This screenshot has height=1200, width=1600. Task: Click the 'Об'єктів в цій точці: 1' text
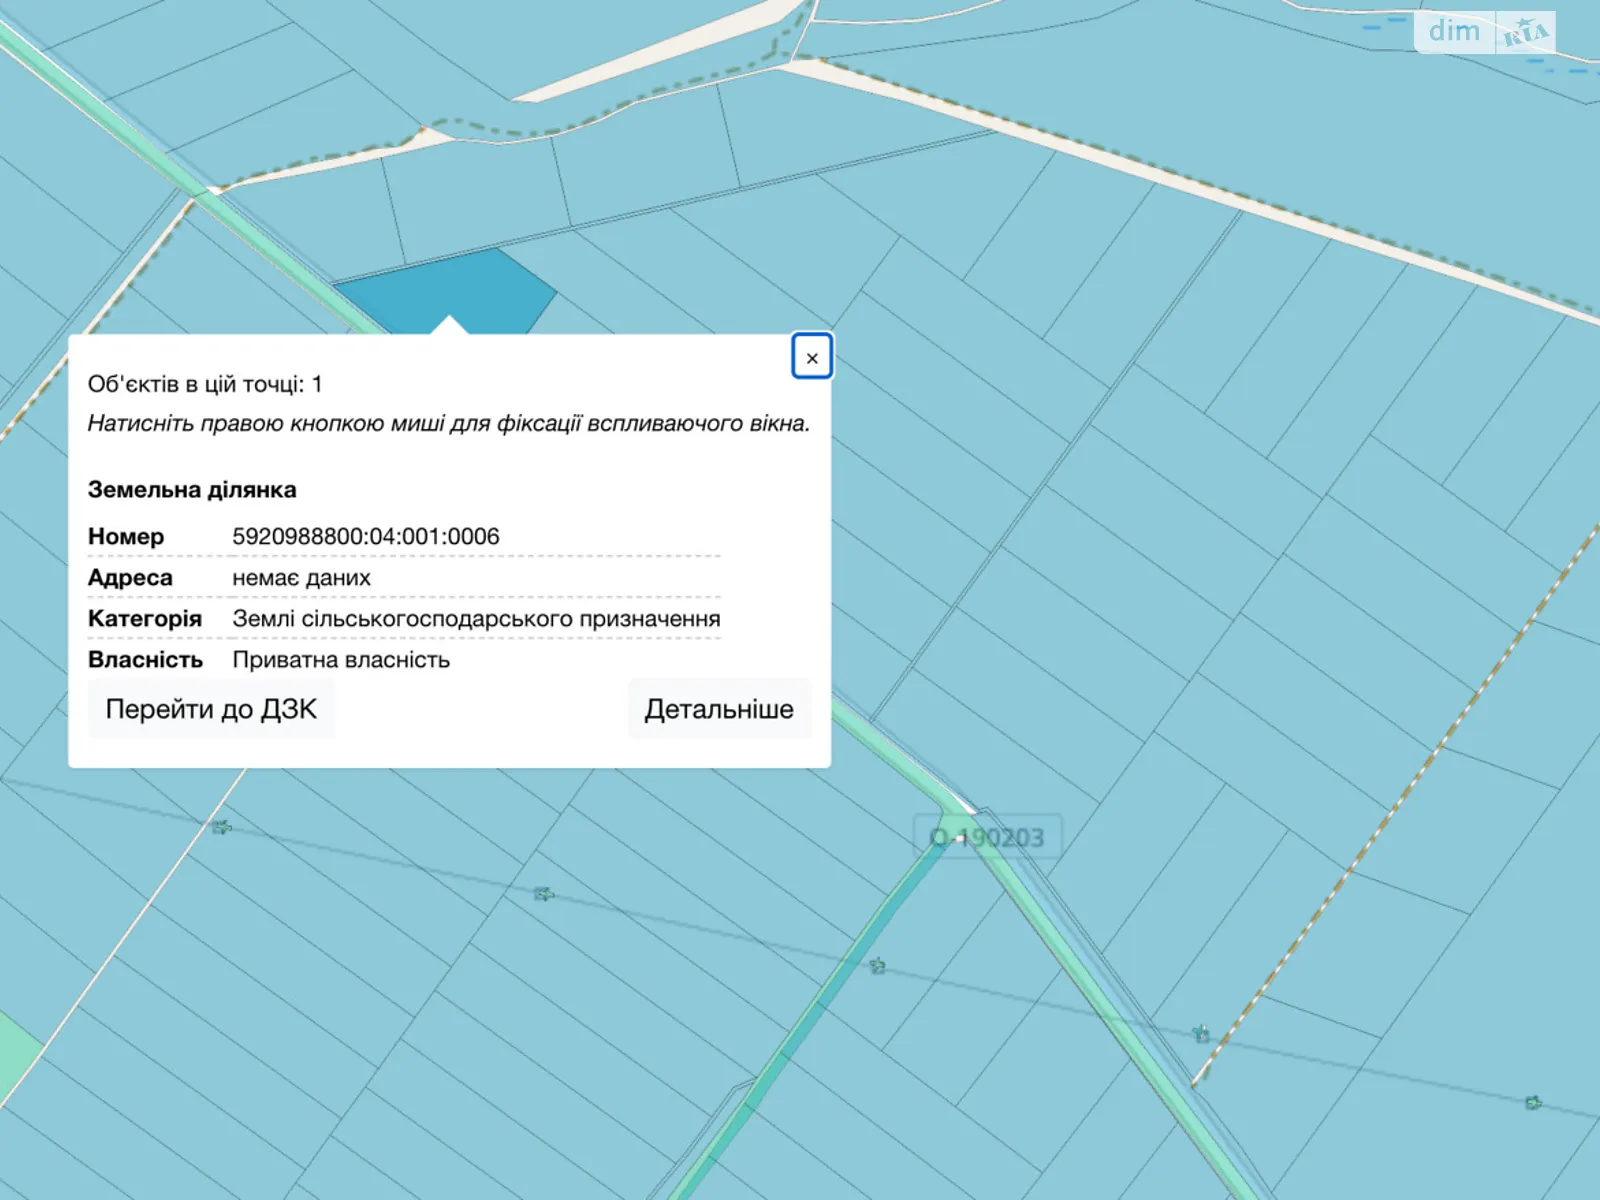click(x=205, y=384)
